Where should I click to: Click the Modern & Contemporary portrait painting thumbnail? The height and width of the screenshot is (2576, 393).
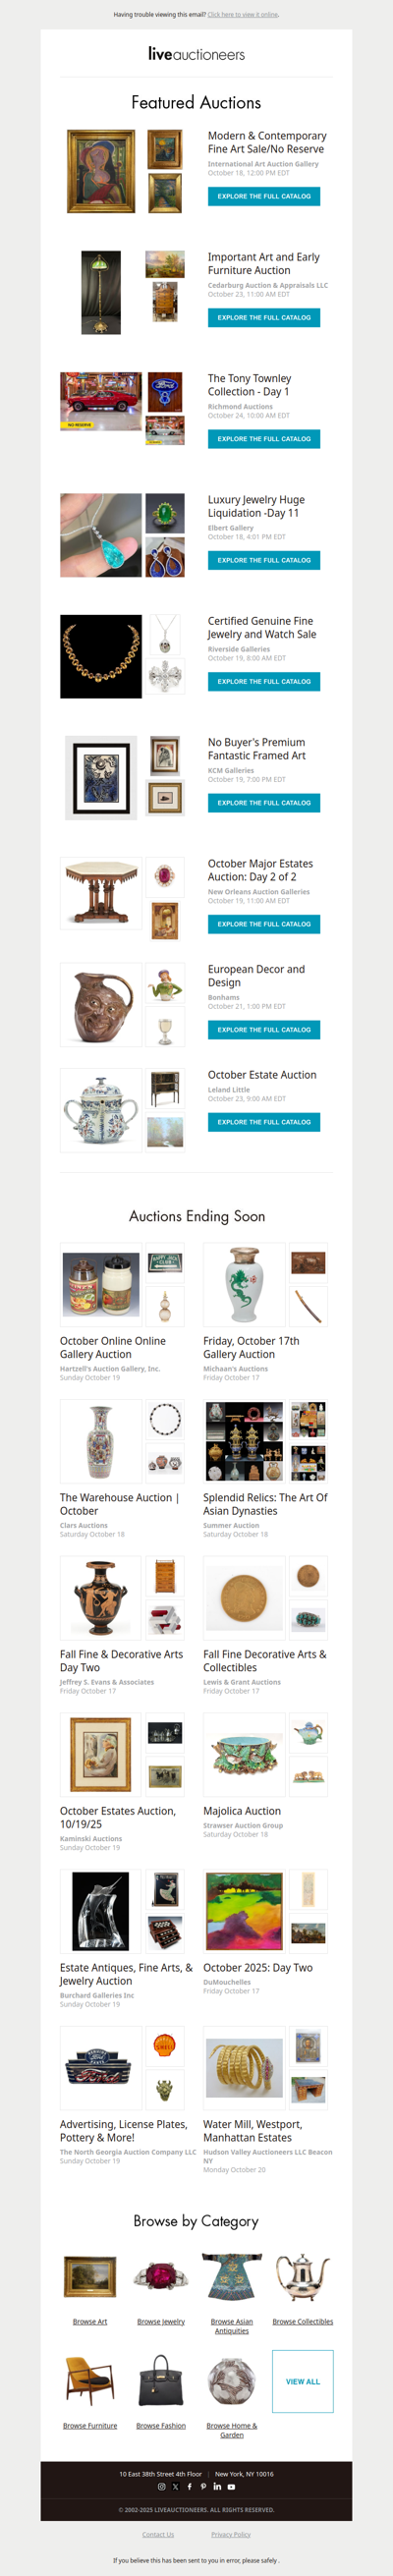click(101, 171)
